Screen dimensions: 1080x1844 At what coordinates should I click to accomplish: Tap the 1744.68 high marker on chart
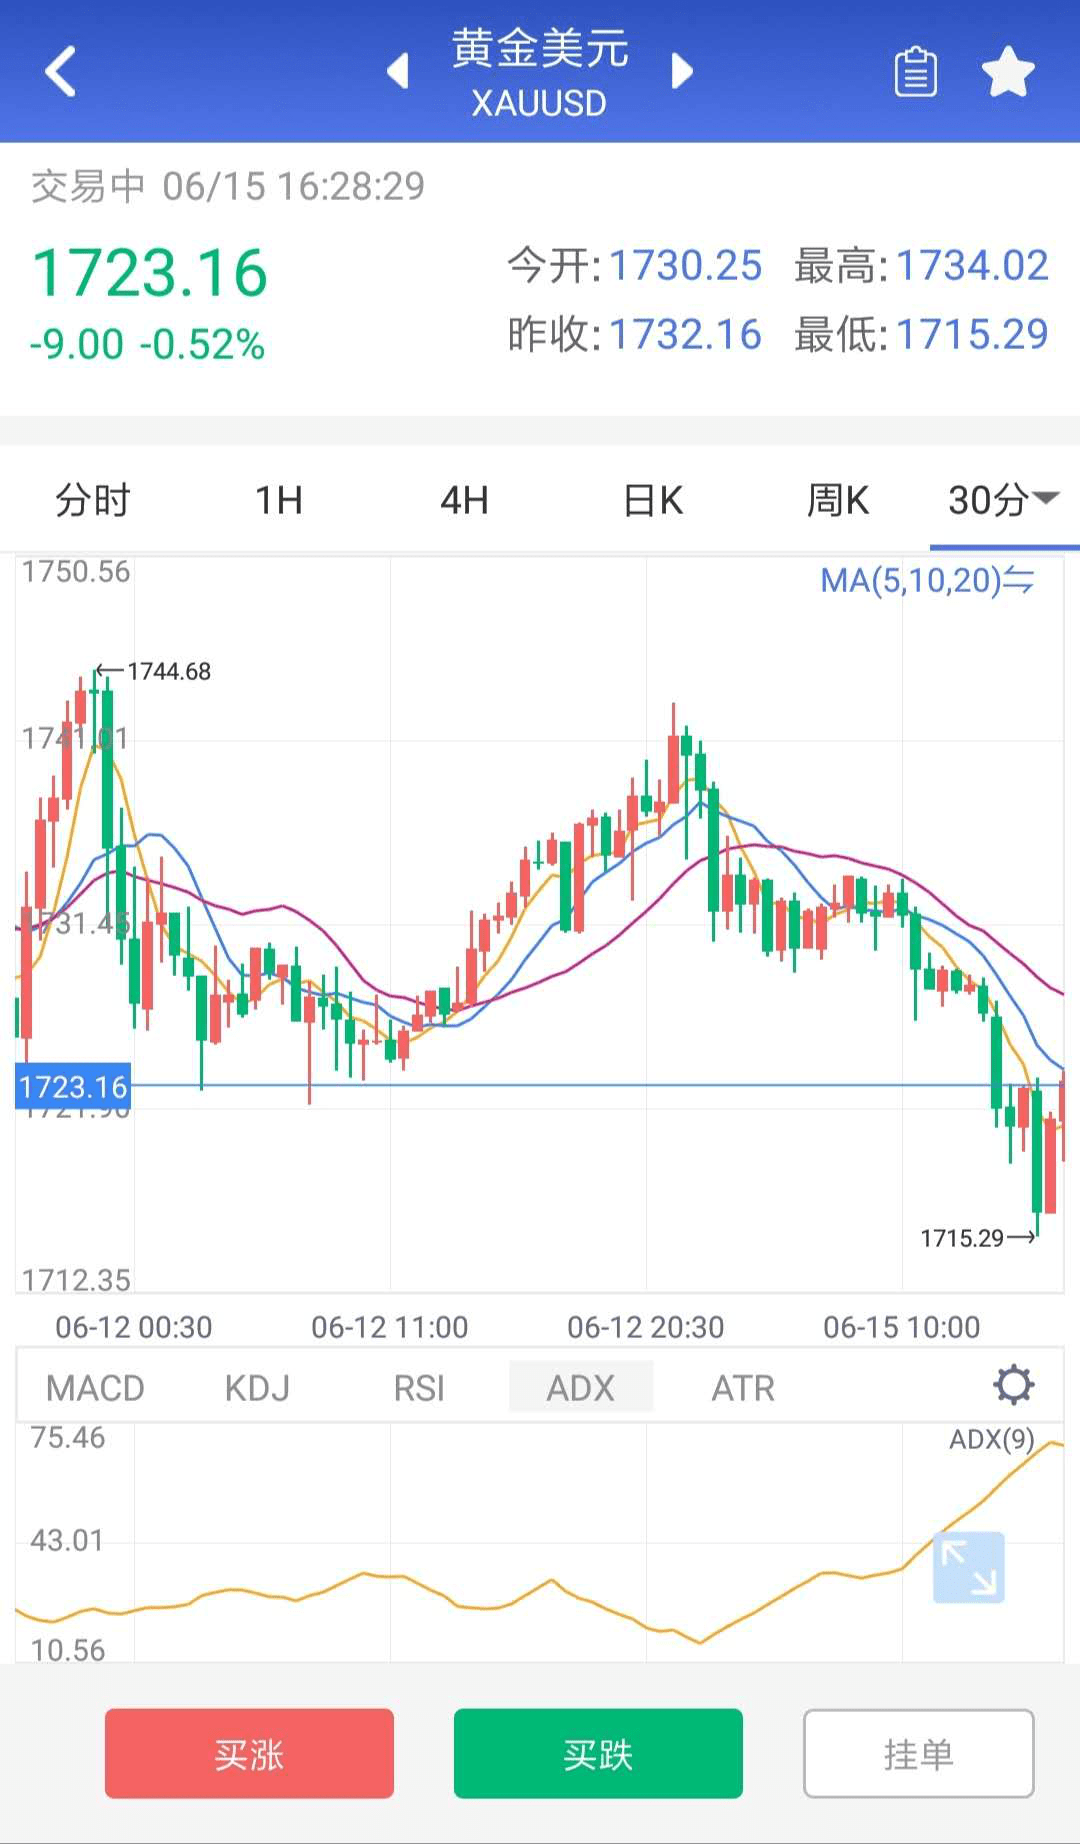tap(169, 671)
